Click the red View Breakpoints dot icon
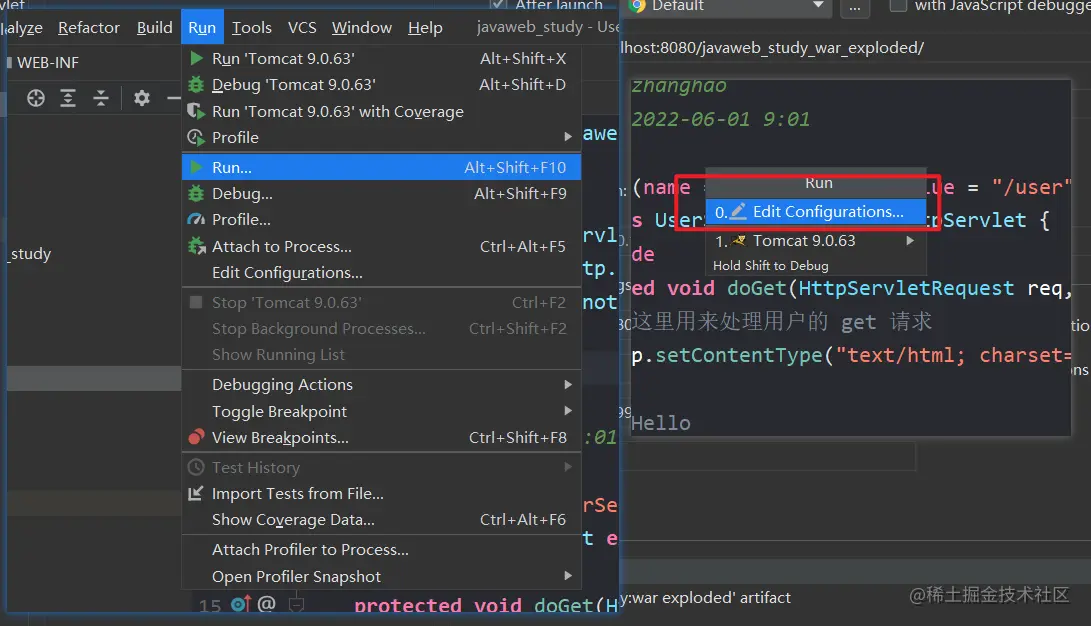The height and width of the screenshot is (626, 1091). point(197,437)
